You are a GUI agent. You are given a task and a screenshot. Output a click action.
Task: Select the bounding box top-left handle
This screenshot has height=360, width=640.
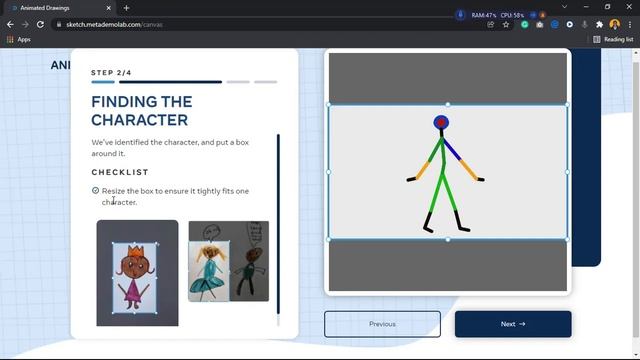click(329, 105)
